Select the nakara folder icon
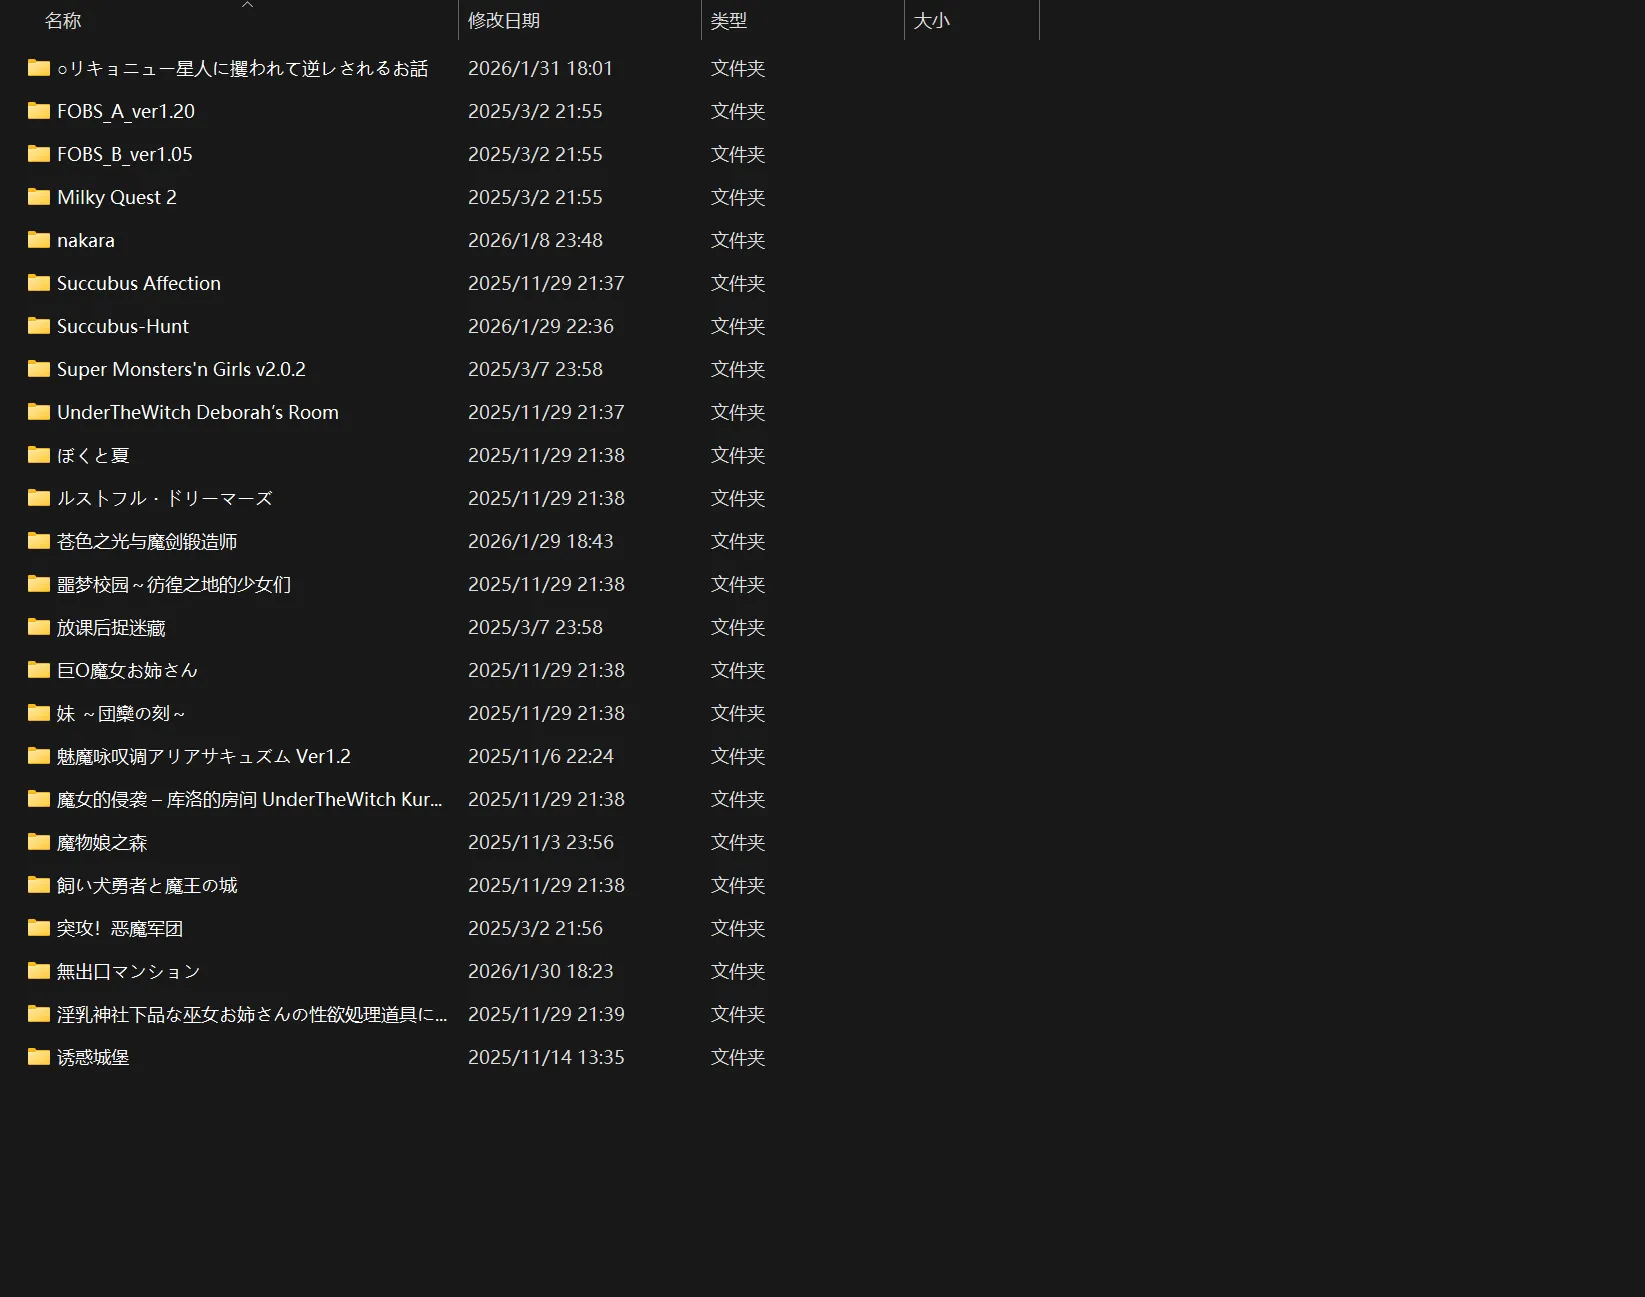Screen dimensions: 1645x1297 click(x=39, y=240)
